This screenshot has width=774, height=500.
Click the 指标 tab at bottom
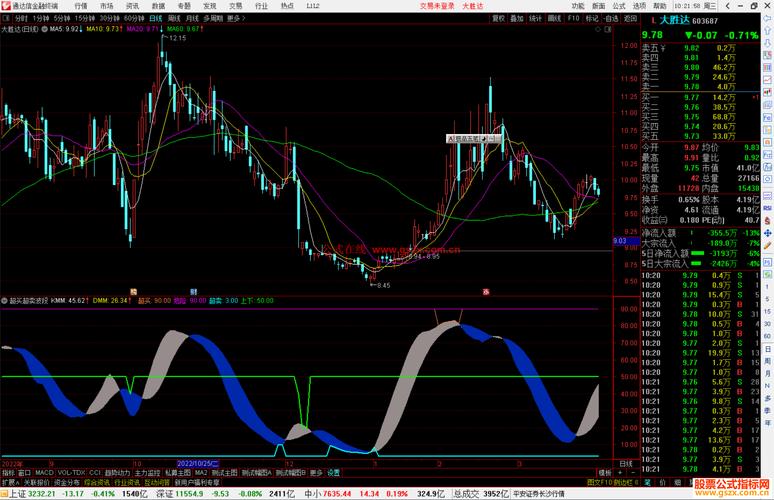tap(8, 473)
